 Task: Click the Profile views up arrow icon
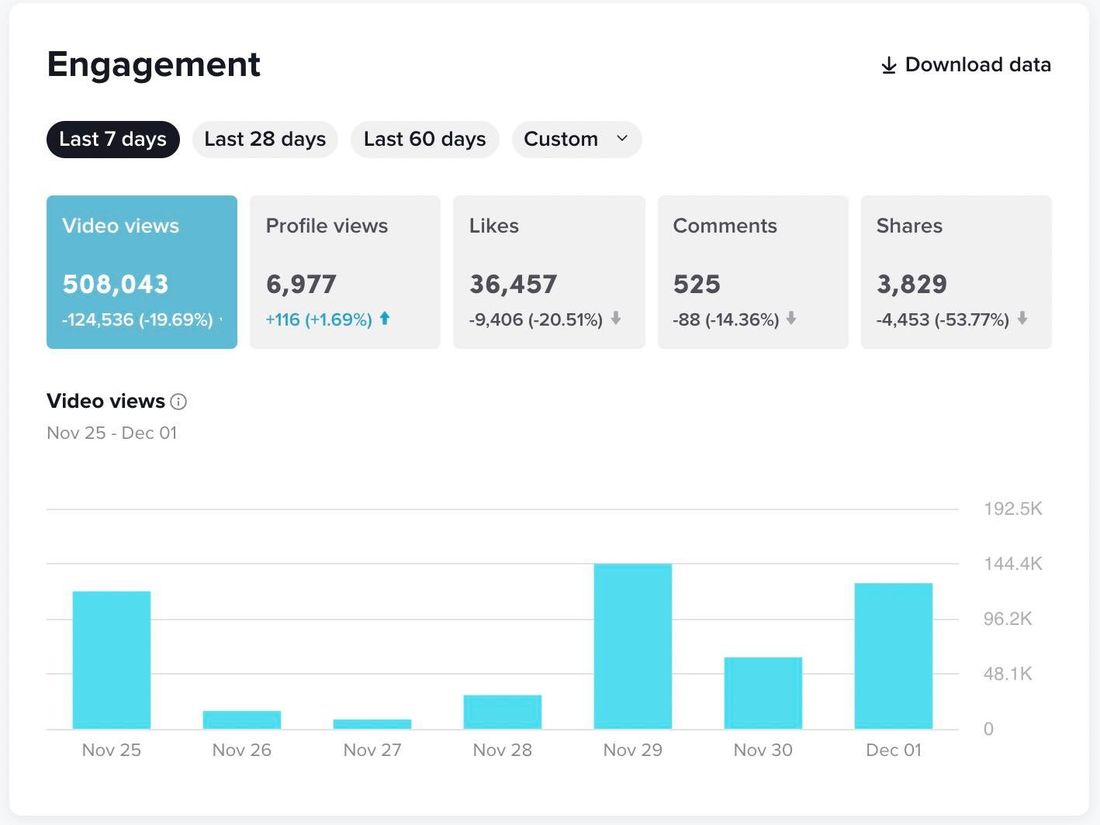pos(384,318)
